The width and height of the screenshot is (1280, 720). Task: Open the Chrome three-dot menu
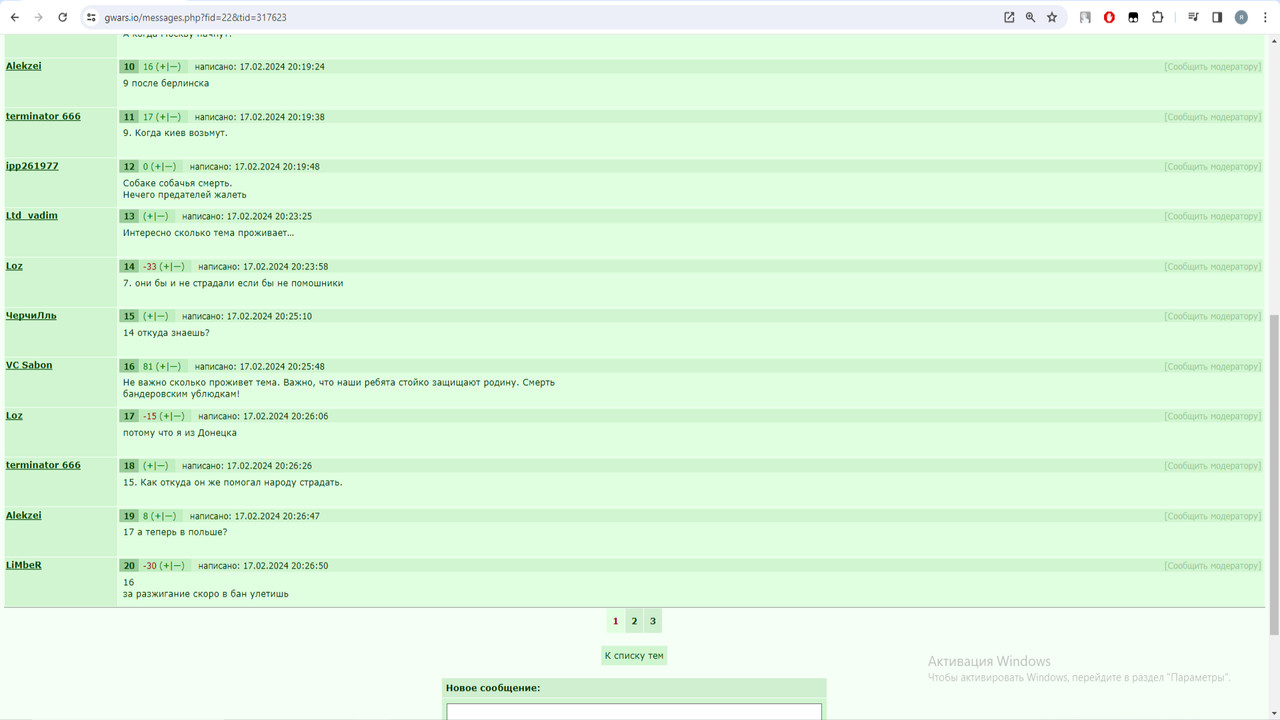1265,17
